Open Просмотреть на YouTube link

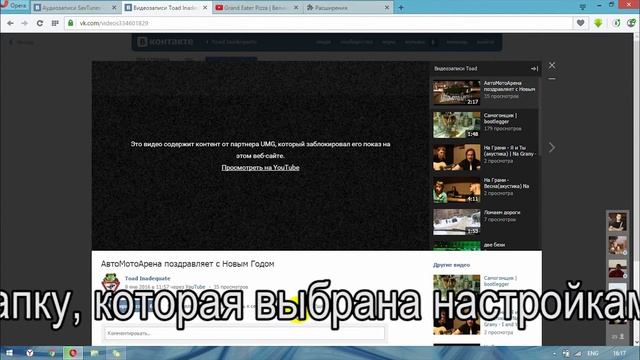260,167
